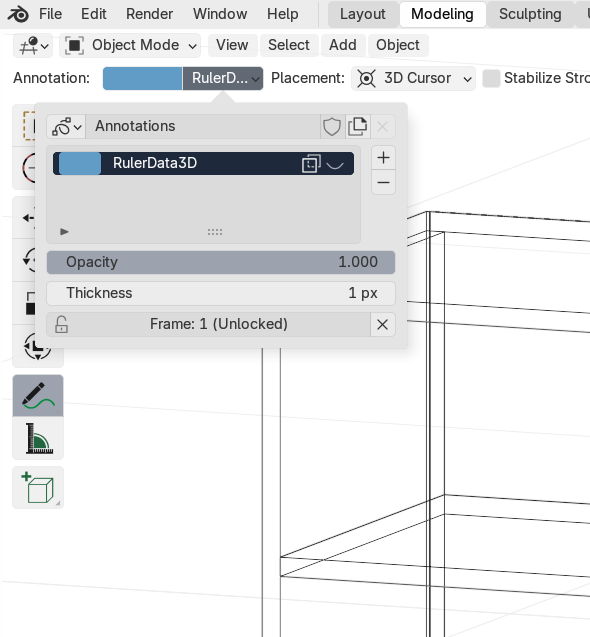Open the Render menu

click(x=149, y=14)
